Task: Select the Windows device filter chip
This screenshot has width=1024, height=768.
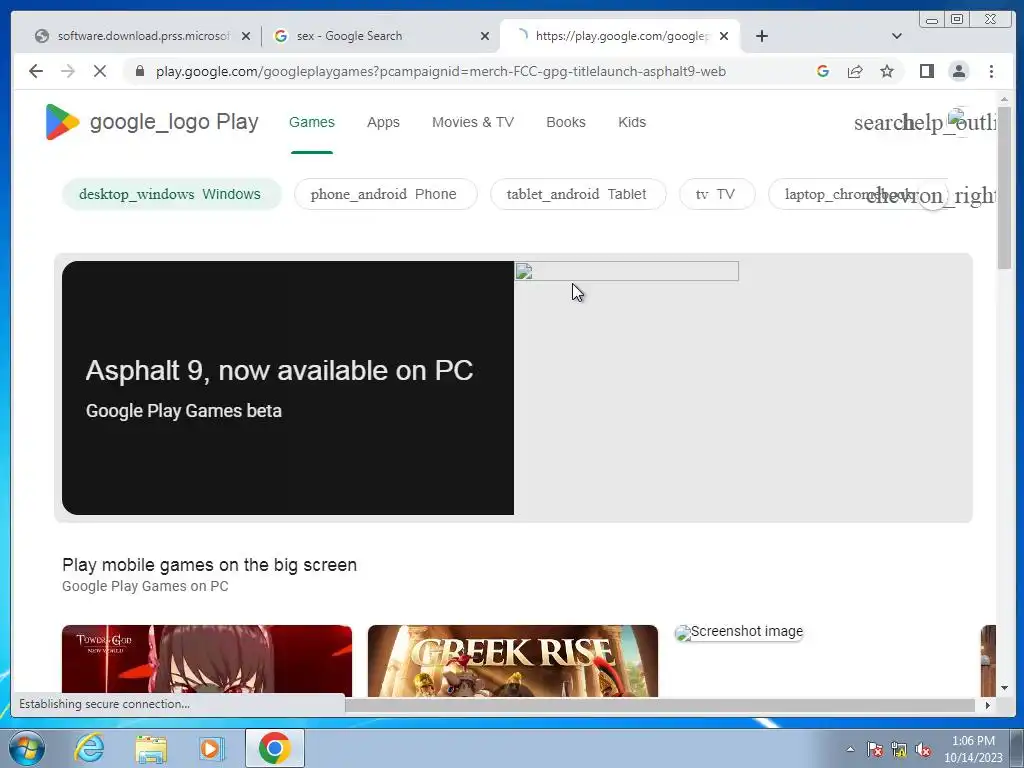Action: click(171, 194)
